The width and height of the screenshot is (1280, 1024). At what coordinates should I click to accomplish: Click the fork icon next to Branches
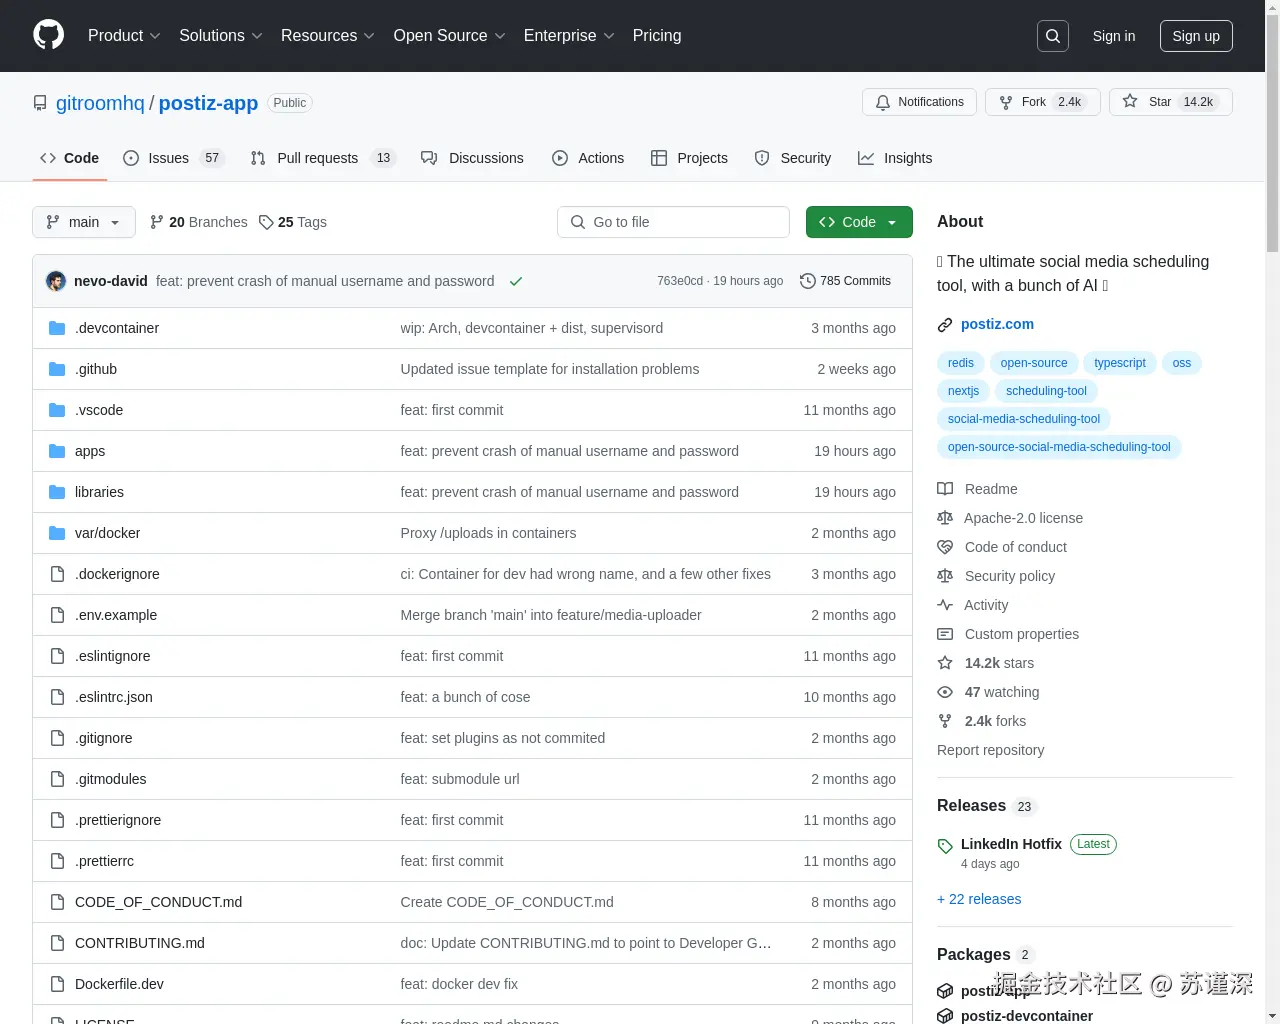(158, 222)
